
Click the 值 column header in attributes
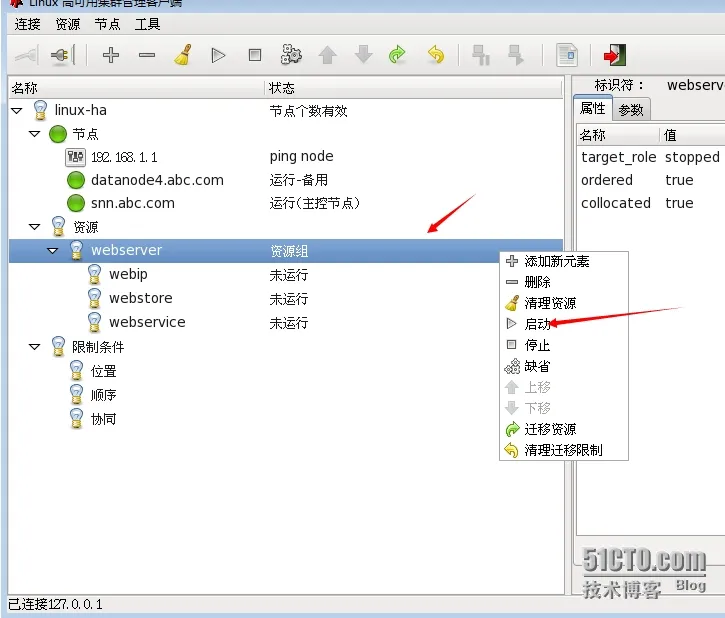click(670, 135)
